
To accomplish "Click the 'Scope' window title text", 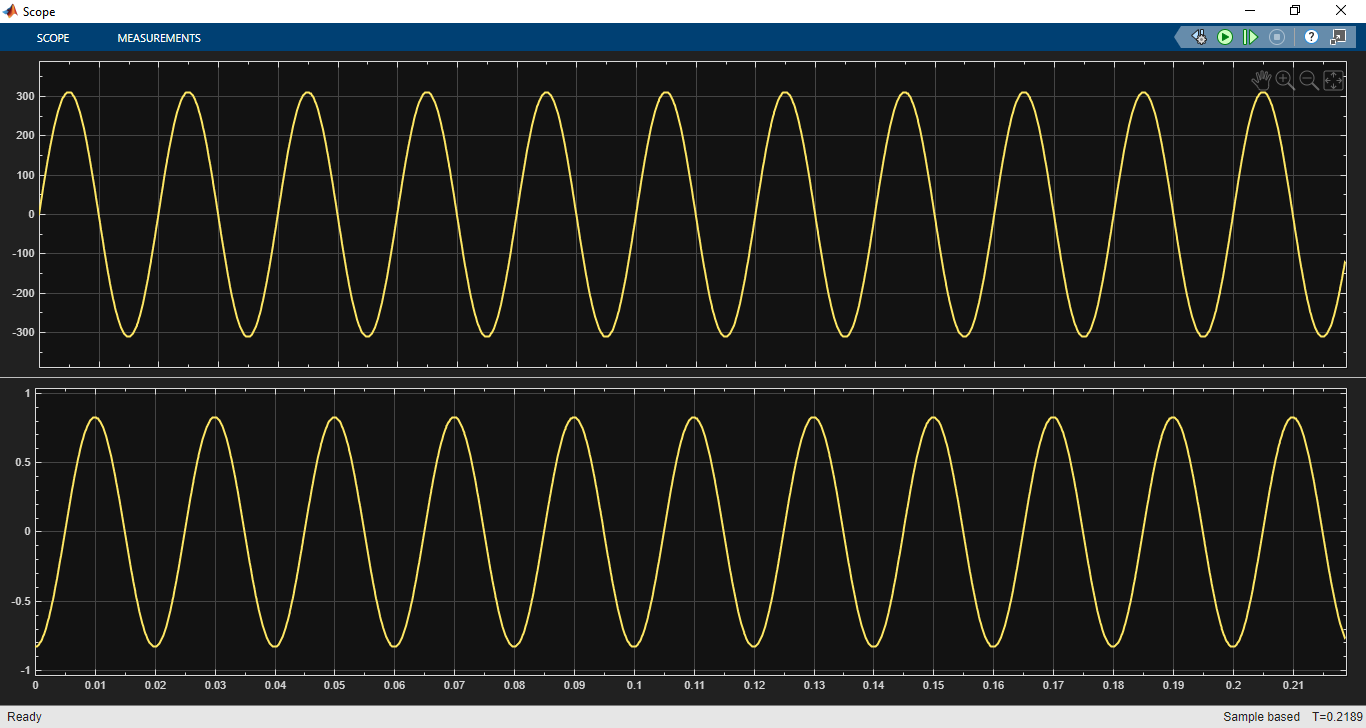I will 39,12.
